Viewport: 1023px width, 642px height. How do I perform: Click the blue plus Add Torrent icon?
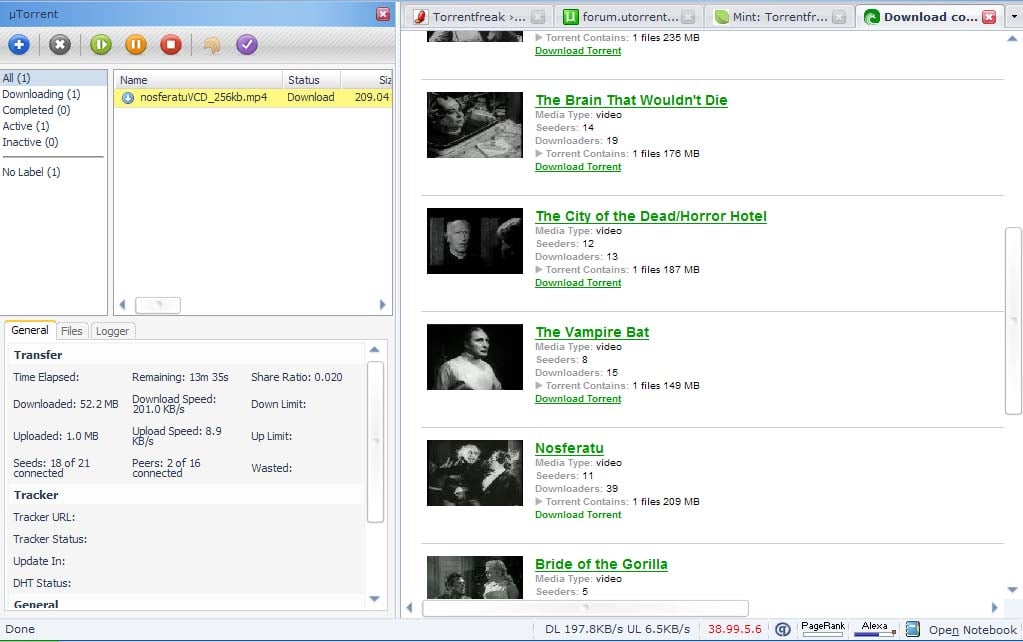coord(19,44)
